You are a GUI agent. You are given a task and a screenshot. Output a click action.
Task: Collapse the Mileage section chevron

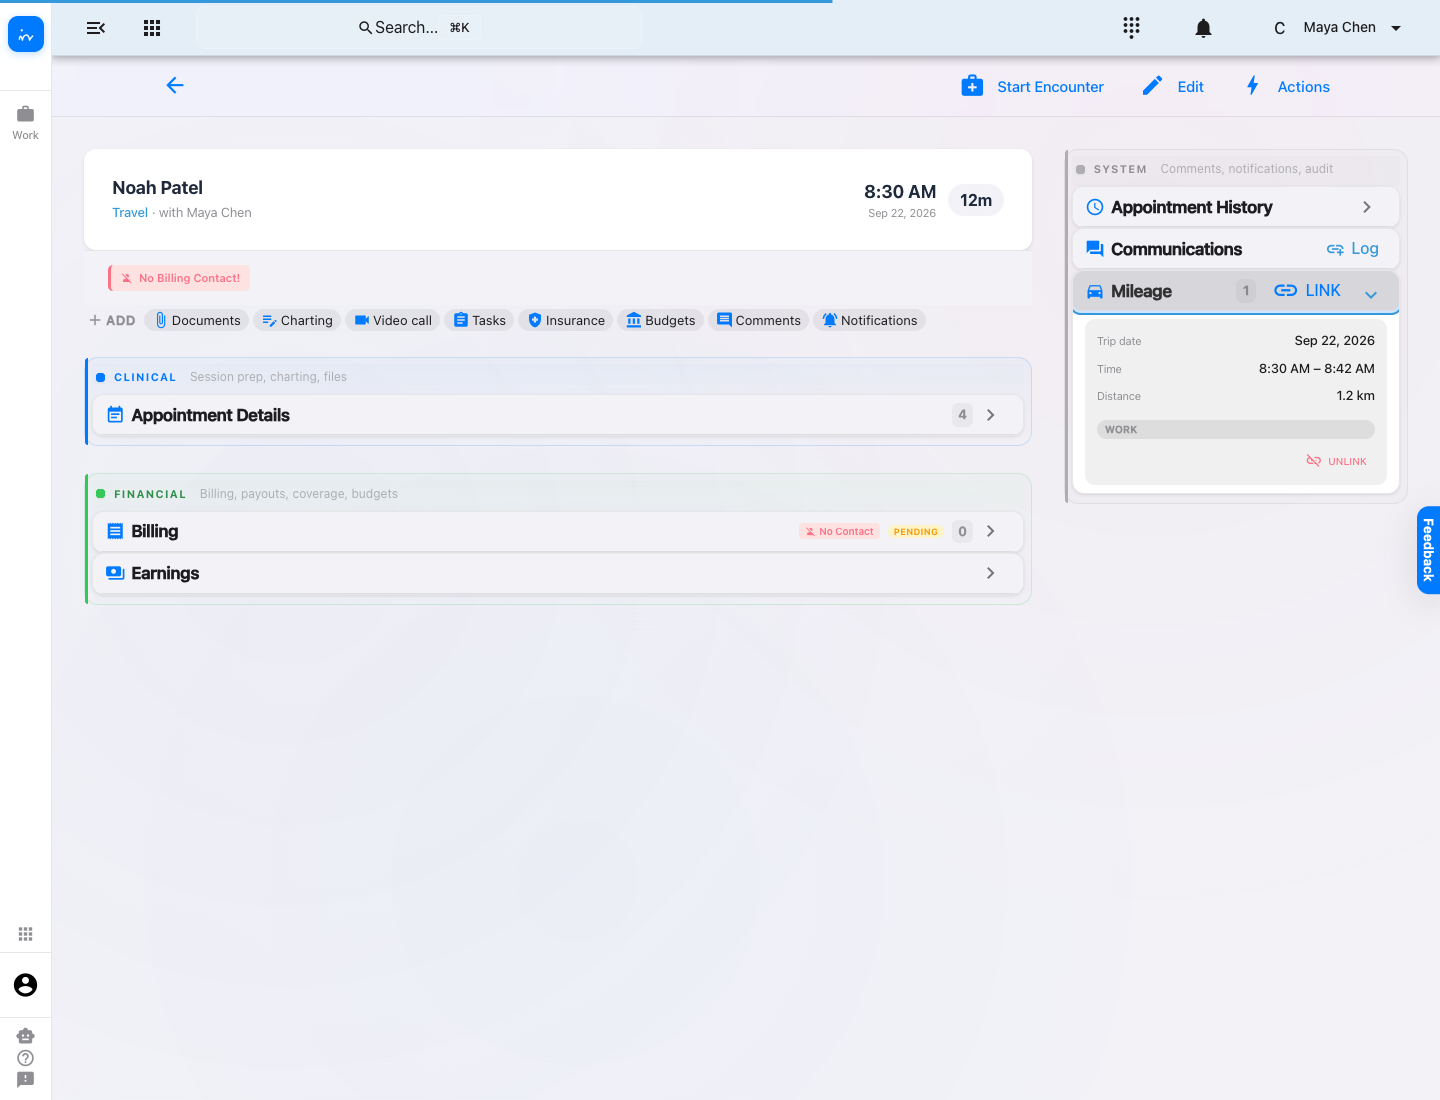pyautogui.click(x=1371, y=294)
